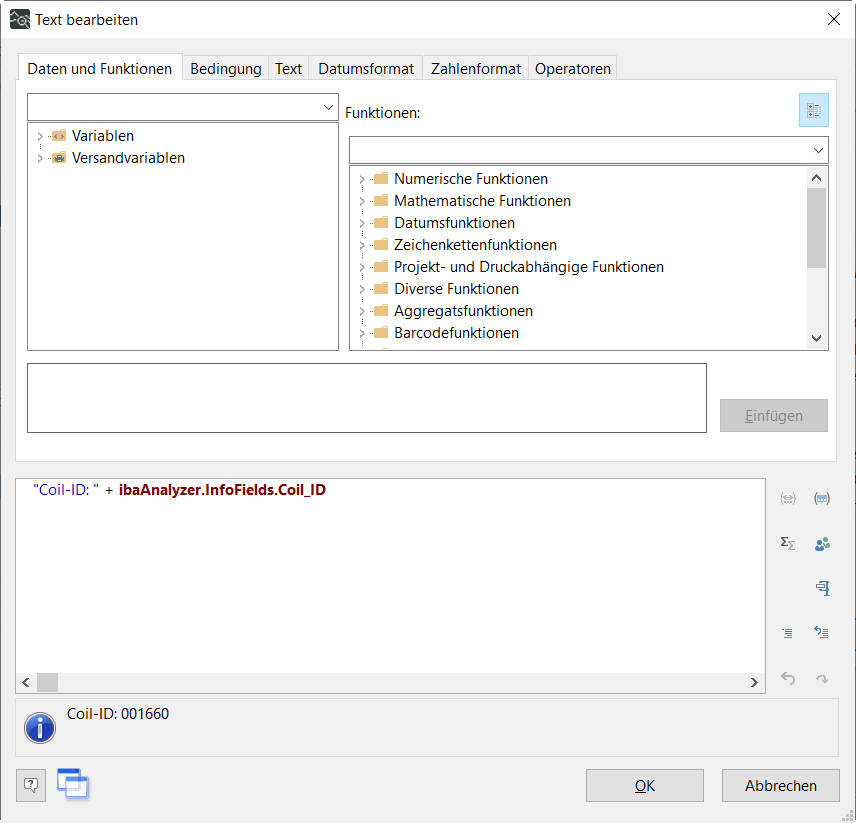Expand the Datumsfunktionen folder
Image resolution: width=856 pixels, height=823 pixels.
click(x=361, y=223)
